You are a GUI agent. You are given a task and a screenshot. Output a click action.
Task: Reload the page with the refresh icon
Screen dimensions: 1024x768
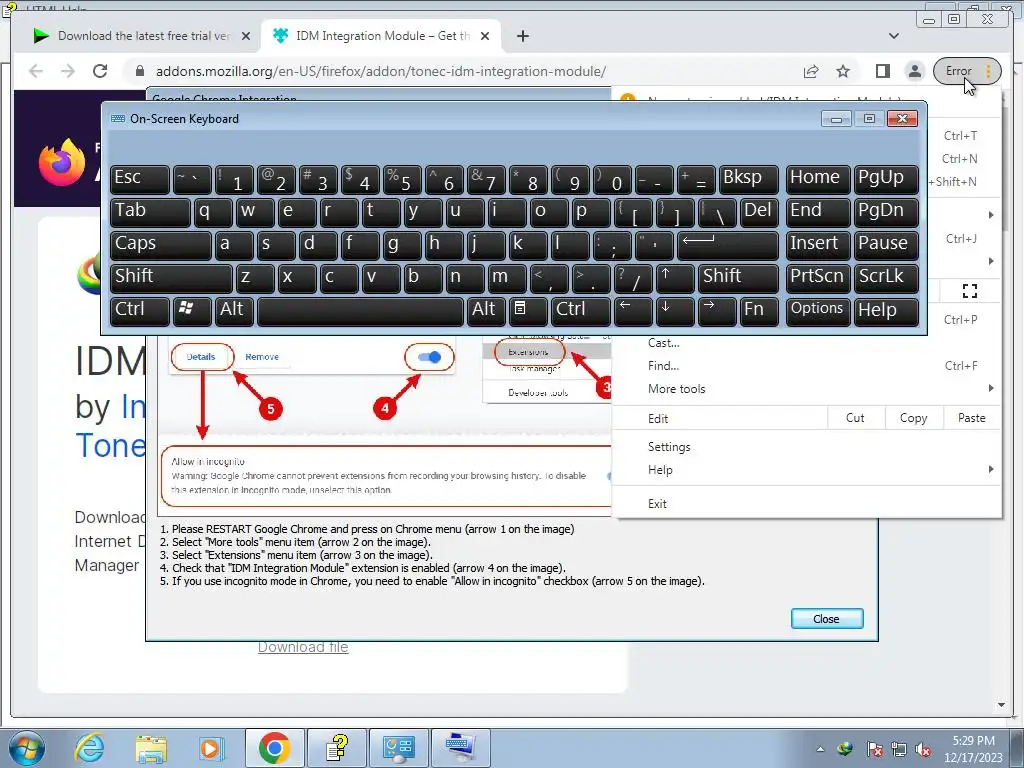(100, 71)
